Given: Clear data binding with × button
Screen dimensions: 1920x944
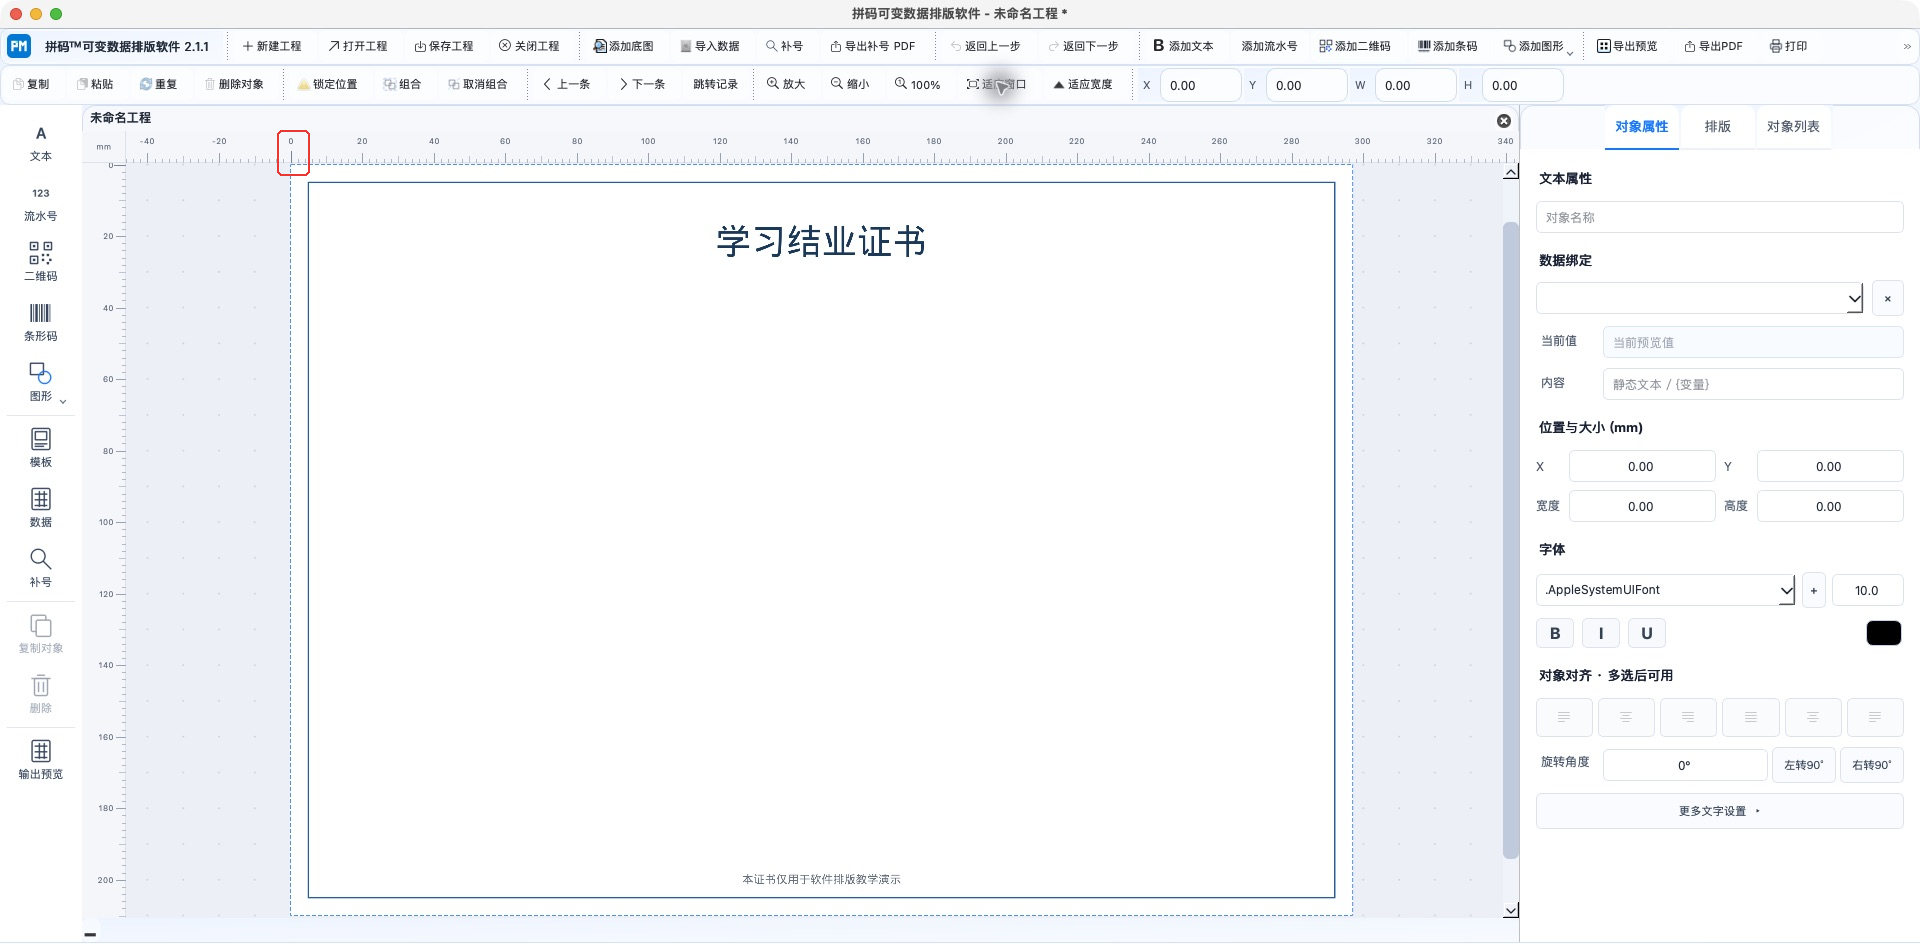Looking at the screenshot, I should 1888,299.
